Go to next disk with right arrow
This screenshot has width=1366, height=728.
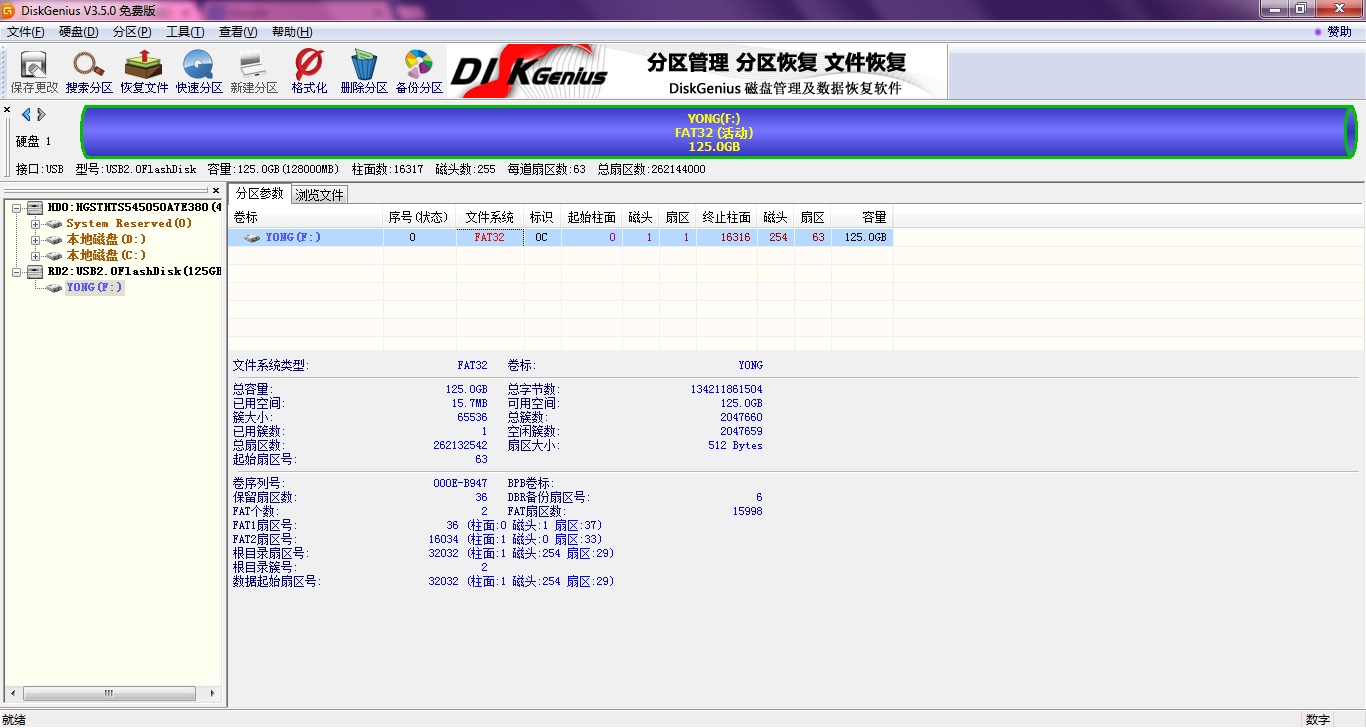click(x=41, y=115)
